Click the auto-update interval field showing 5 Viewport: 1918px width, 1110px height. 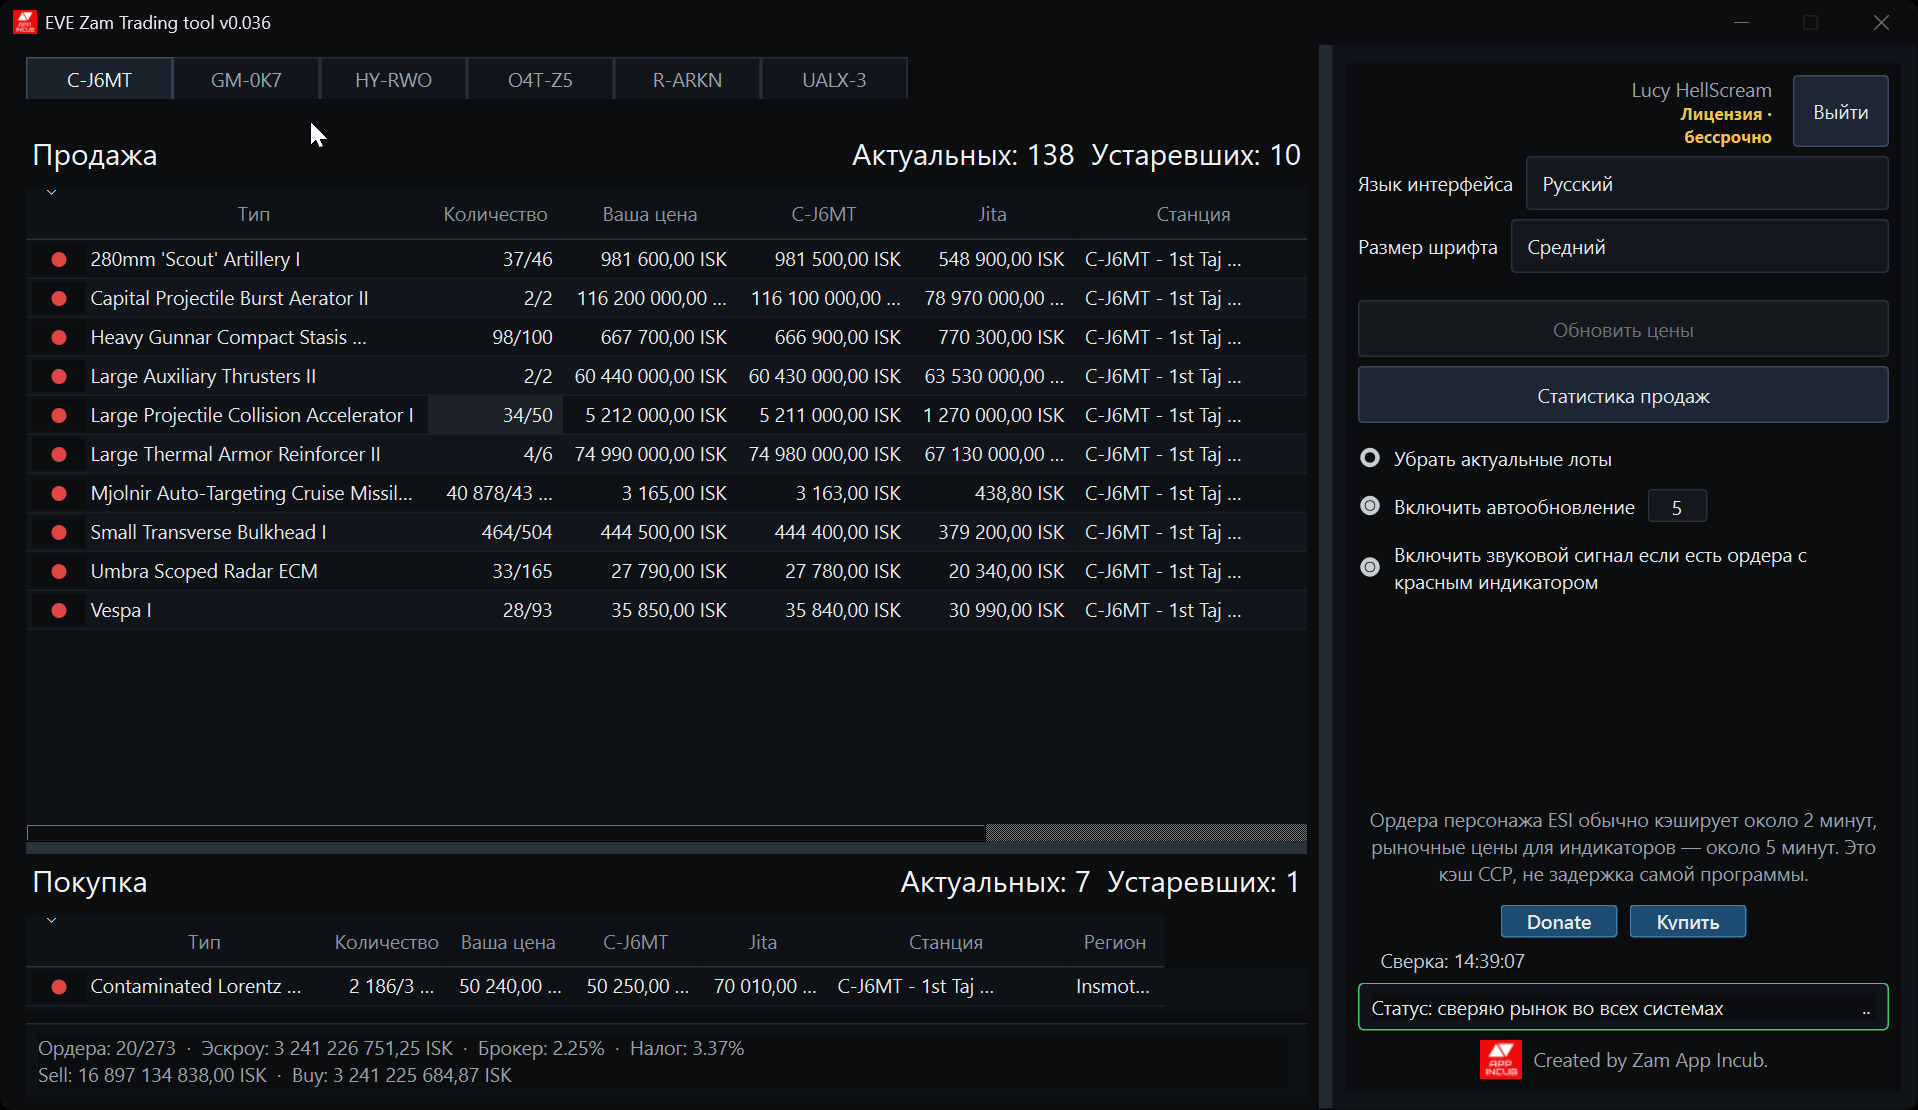[x=1676, y=507]
